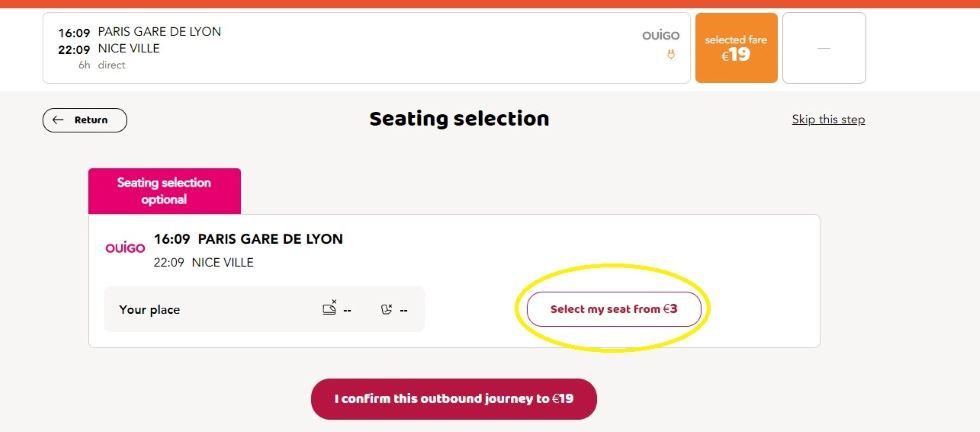This screenshot has width=980, height=432.
Task: Choose the empty fare box with a dash
Action: pos(824,48)
